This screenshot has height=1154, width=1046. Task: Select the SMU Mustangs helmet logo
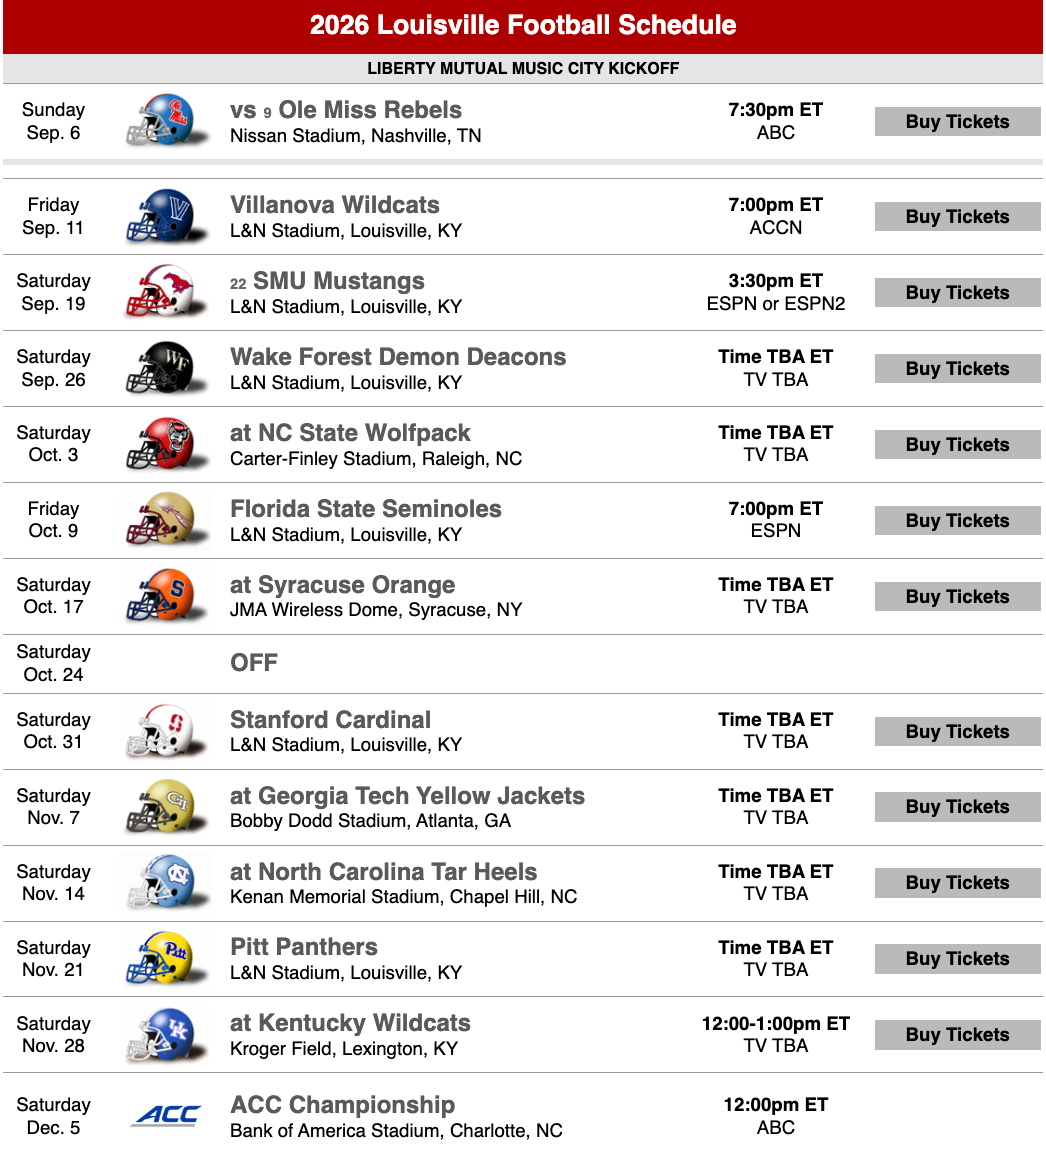pos(166,292)
